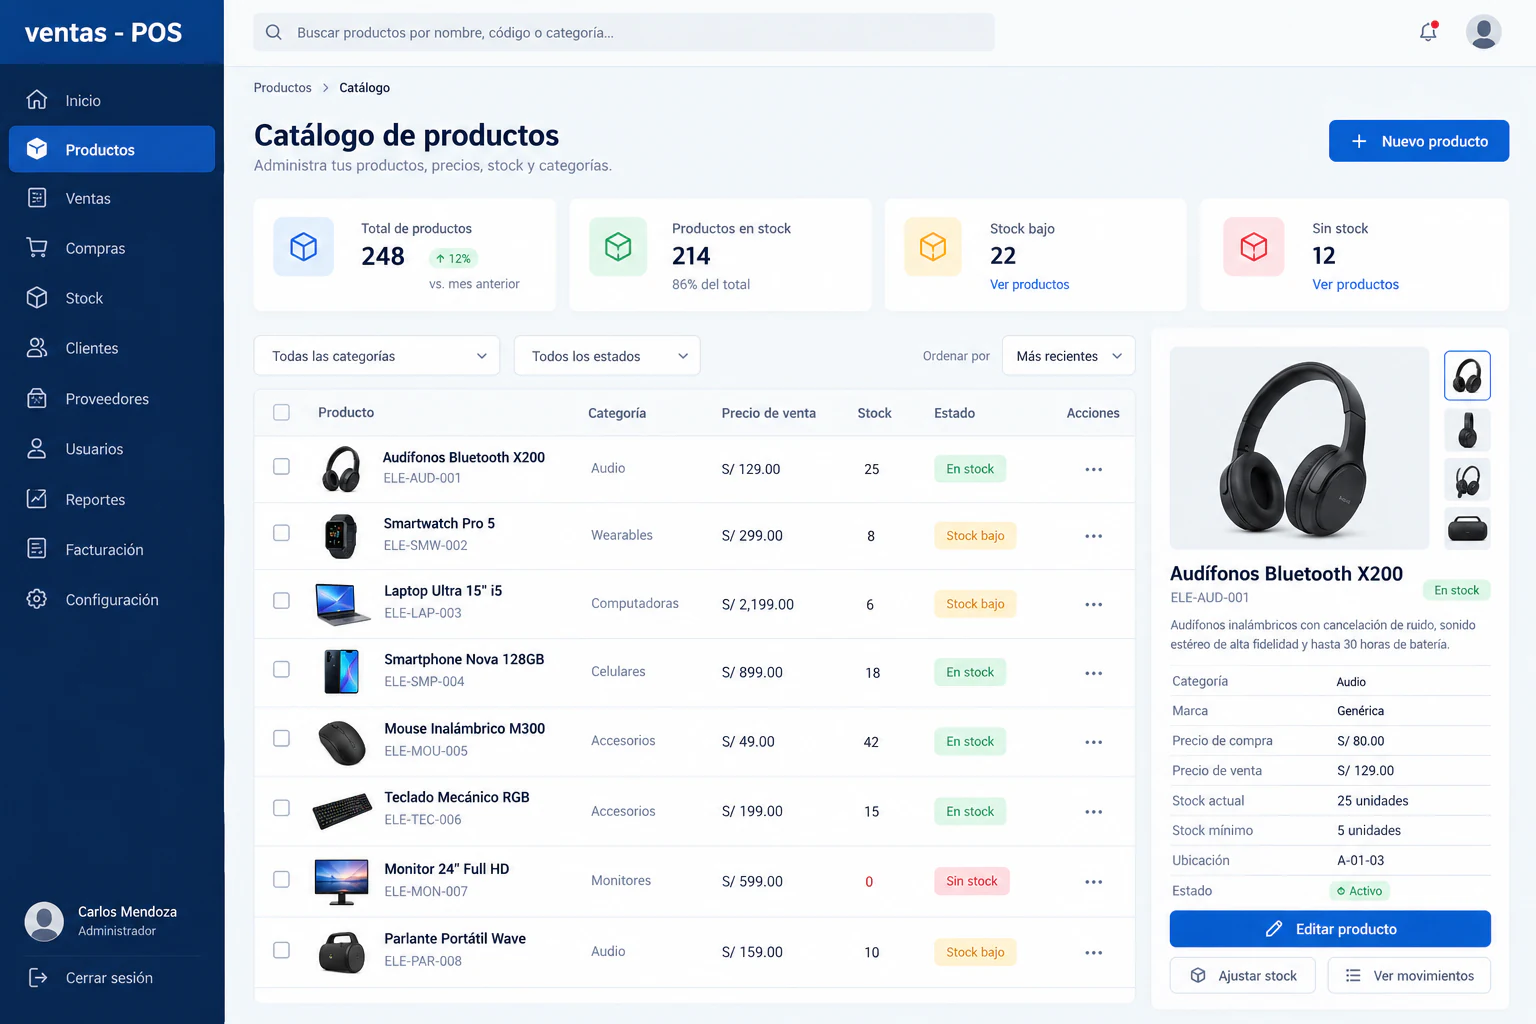Click Carlos Mendoza profile avatar in sidebar

point(44,921)
